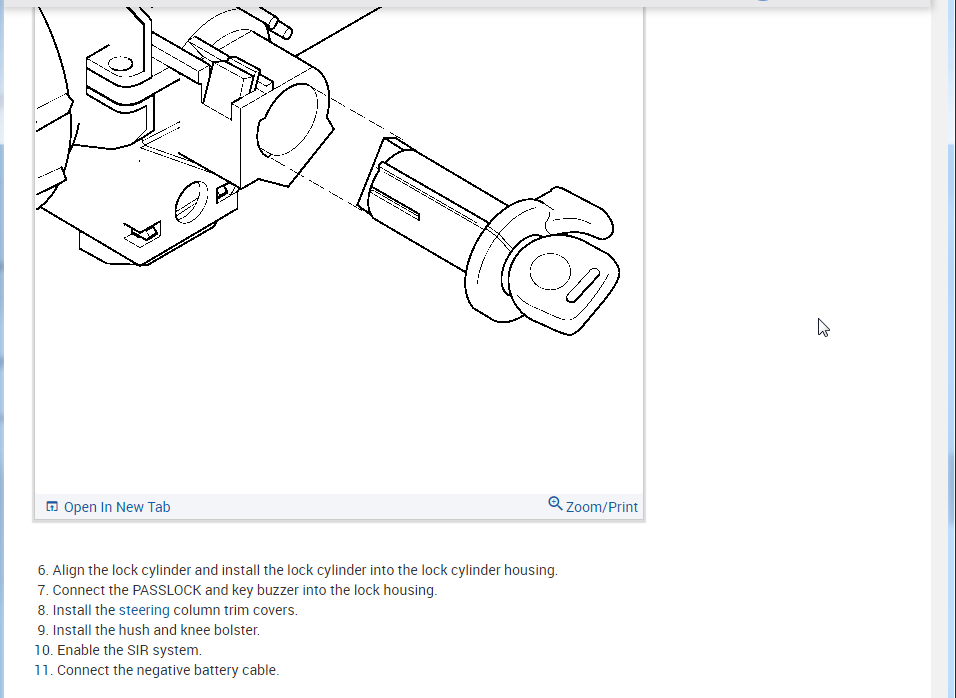Click the Open In New Tab link
The height and width of the screenshot is (698, 956).
coord(117,507)
